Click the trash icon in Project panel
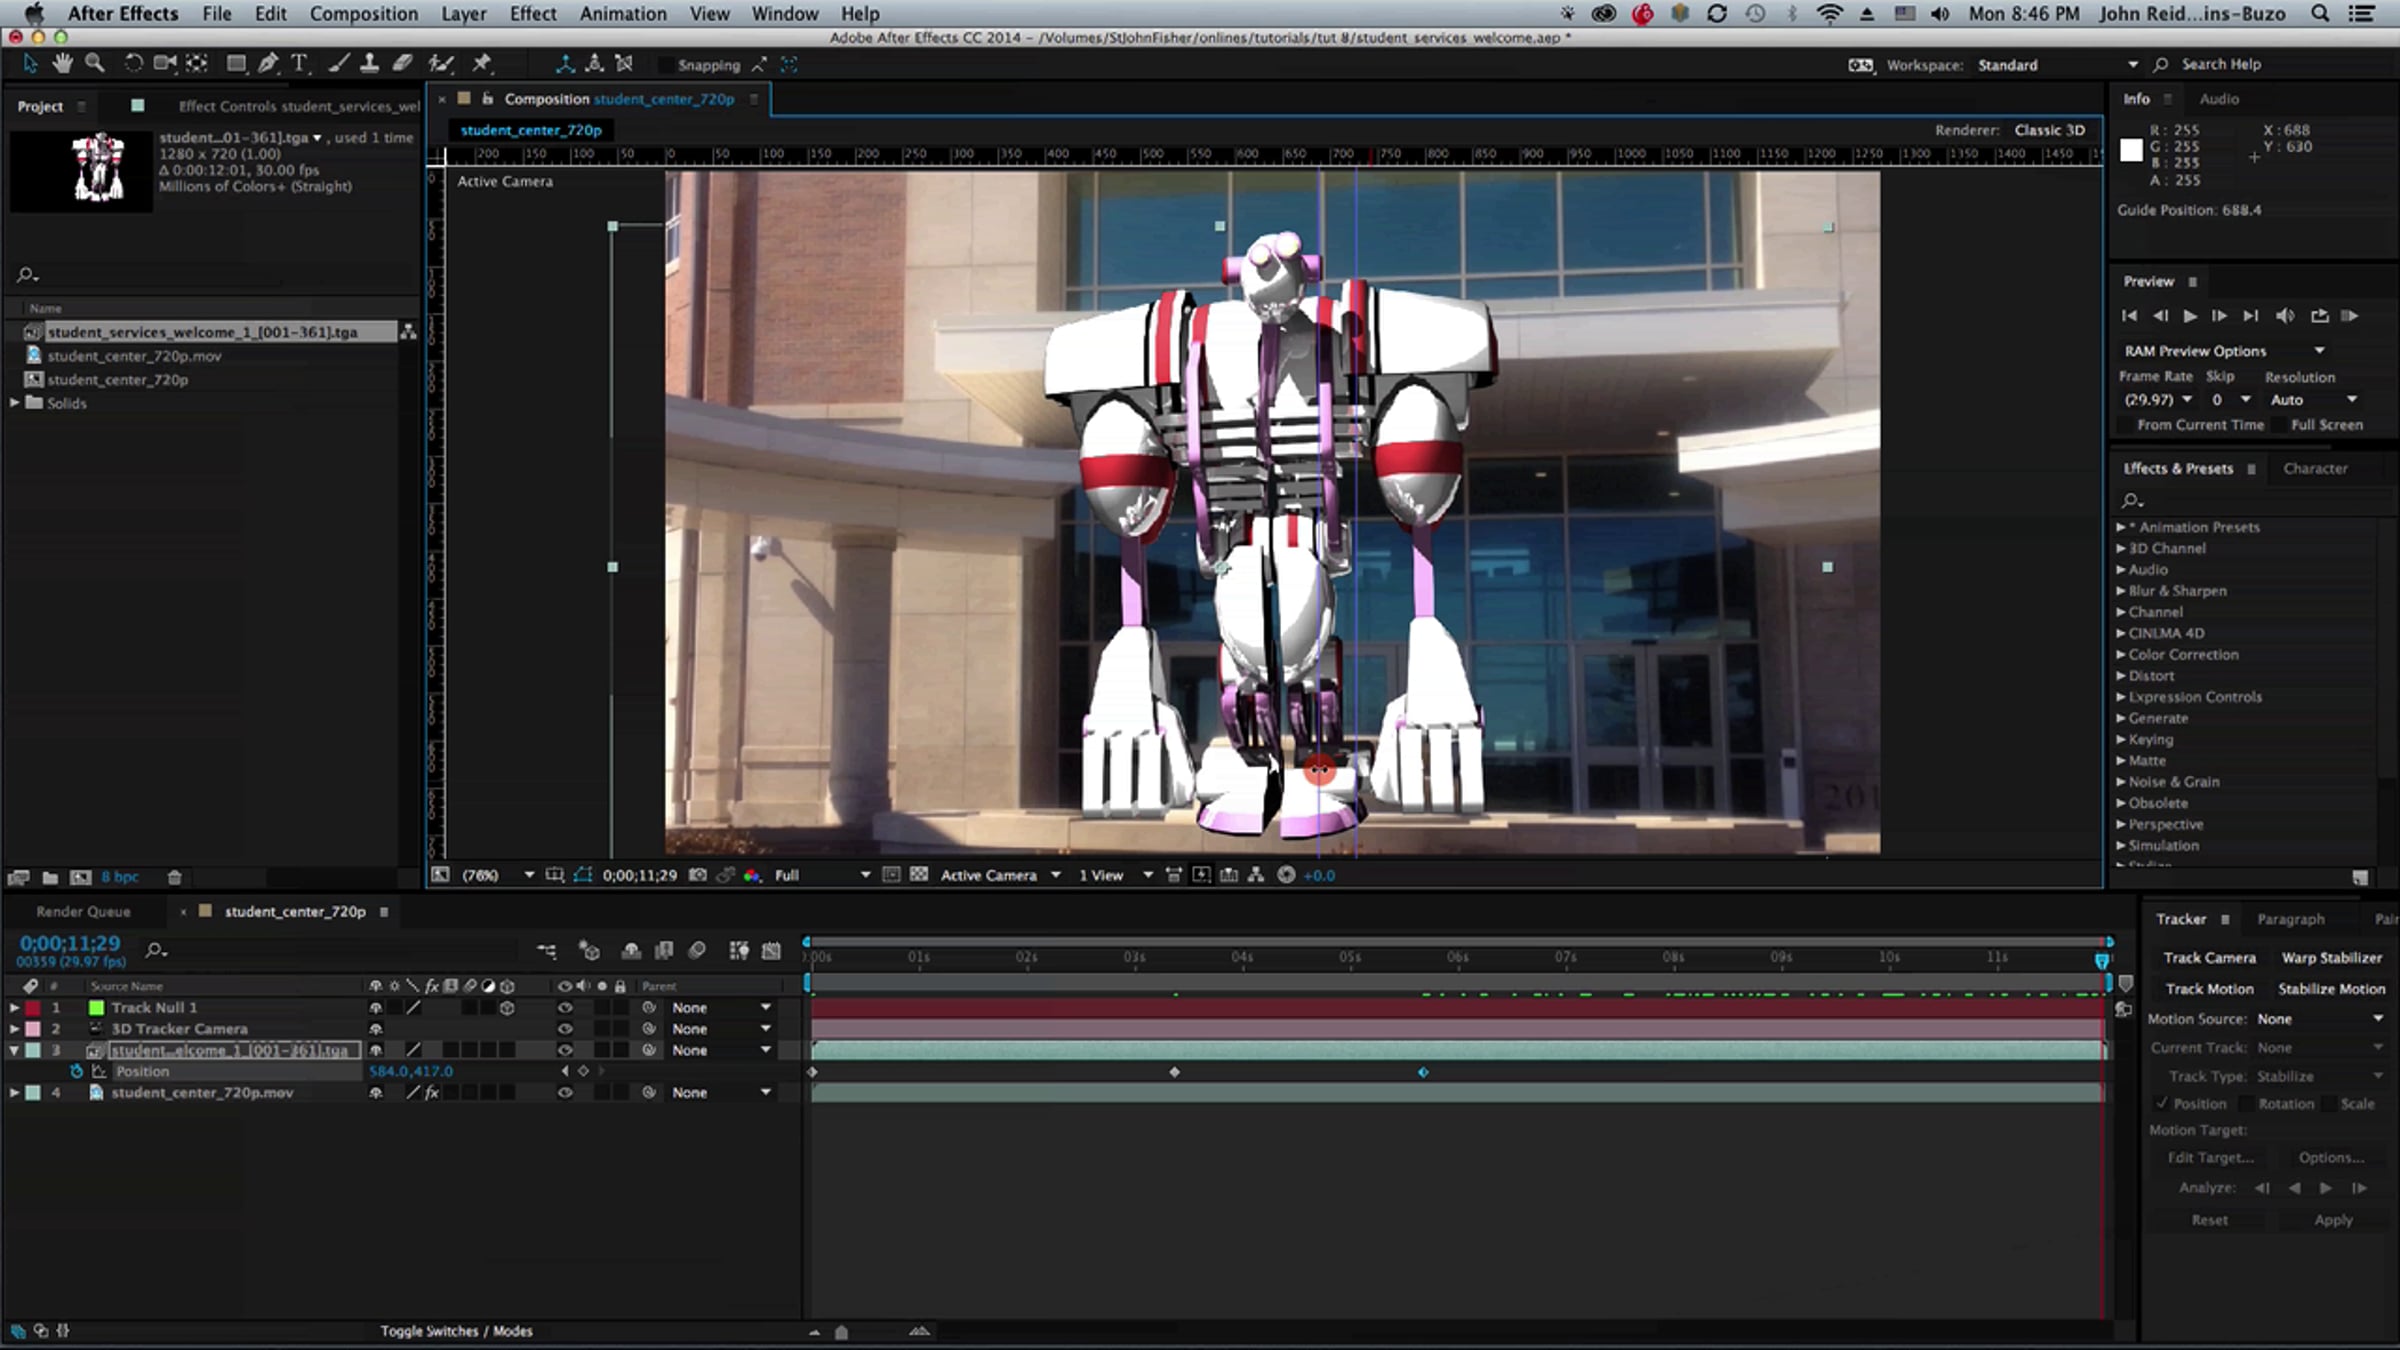The width and height of the screenshot is (2400, 1350). coord(174,877)
